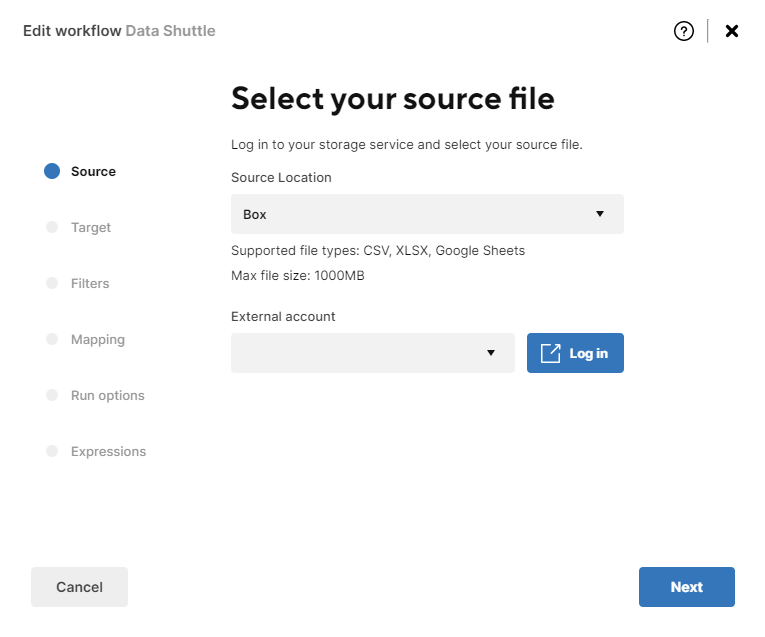The image size is (765, 637).
Task: Click the blue Source step indicator dot
Action: pyautogui.click(x=52, y=171)
